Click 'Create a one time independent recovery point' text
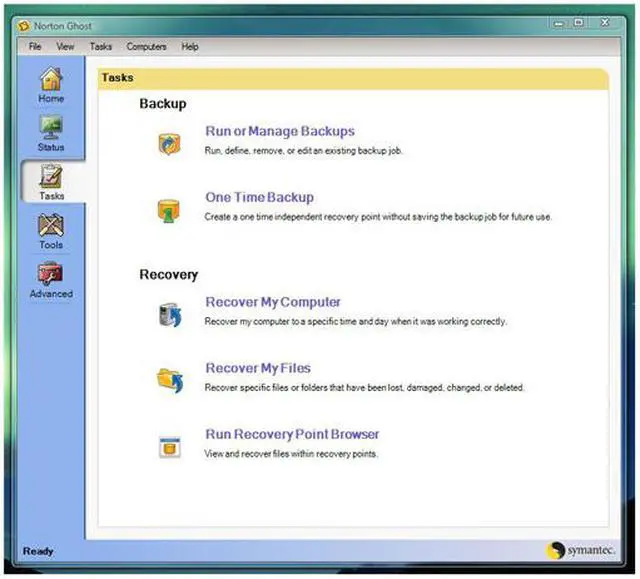Viewport: 640px width, 579px height. pyautogui.click(x=378, y=217)
